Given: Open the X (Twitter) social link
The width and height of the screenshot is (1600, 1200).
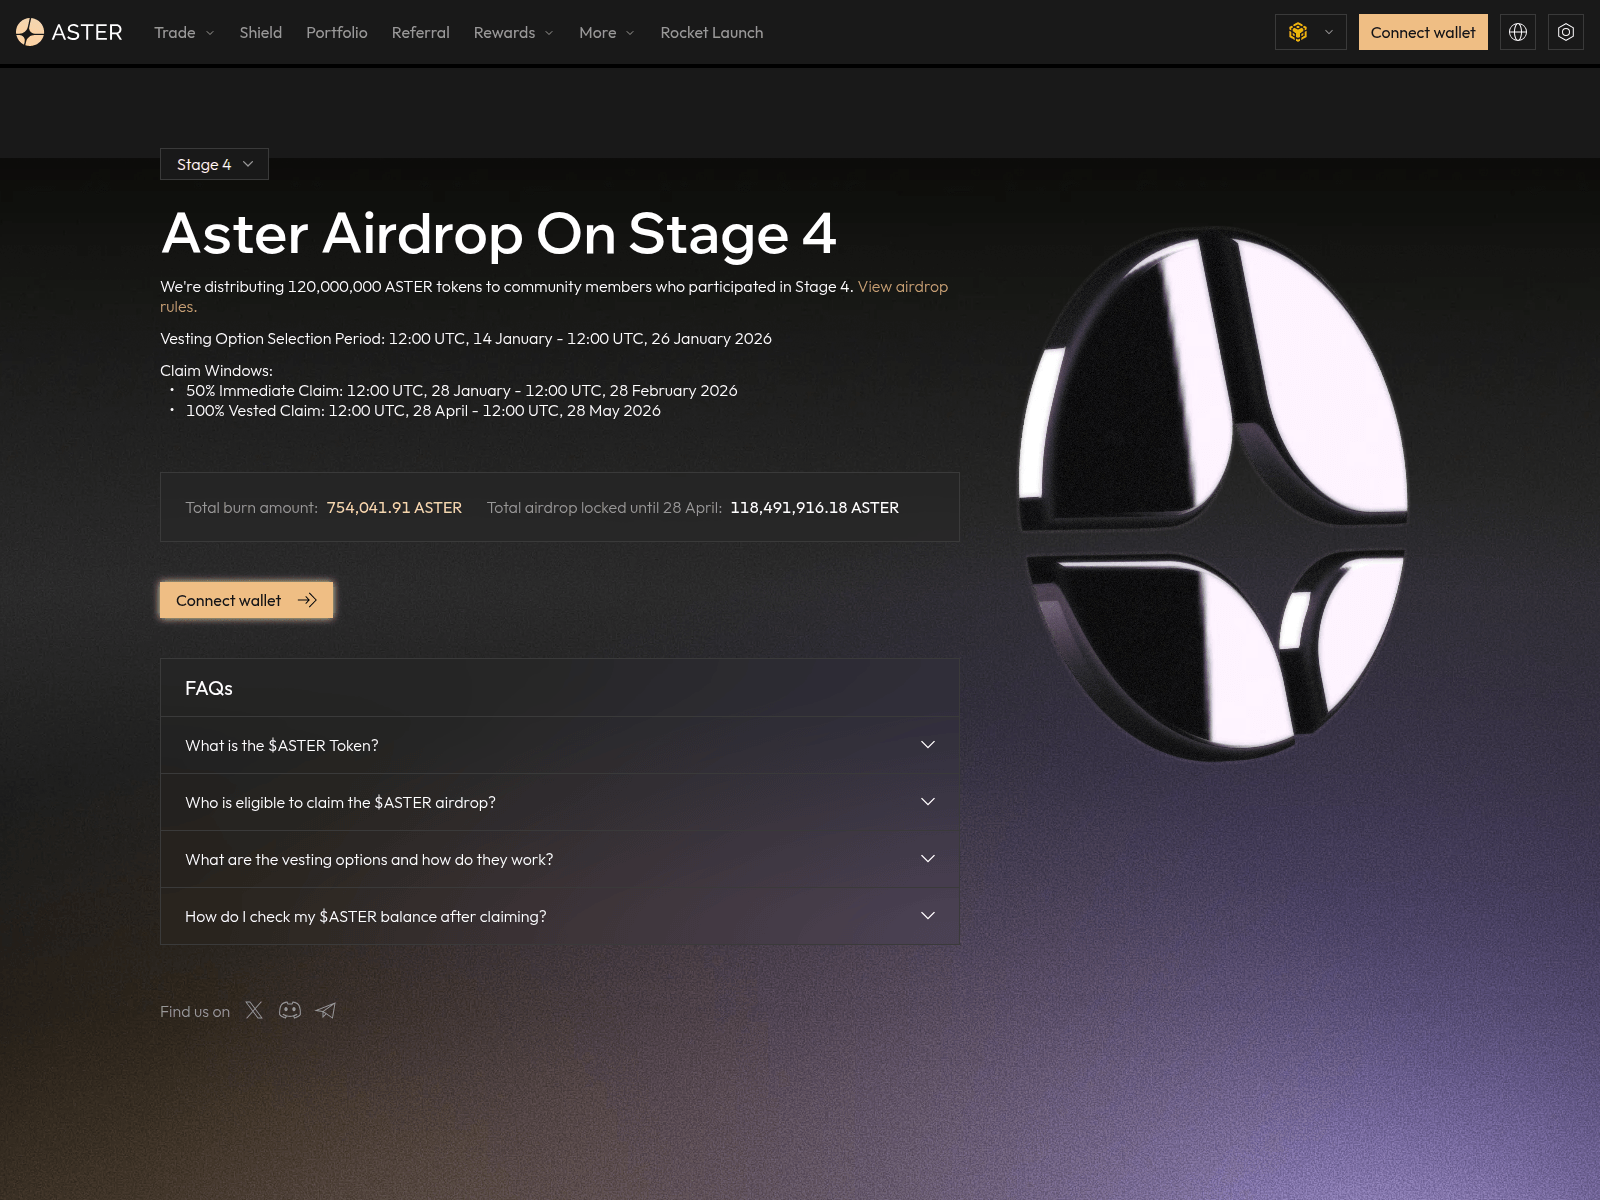Looking at the screenshot, I should (x=254, y=1011).
